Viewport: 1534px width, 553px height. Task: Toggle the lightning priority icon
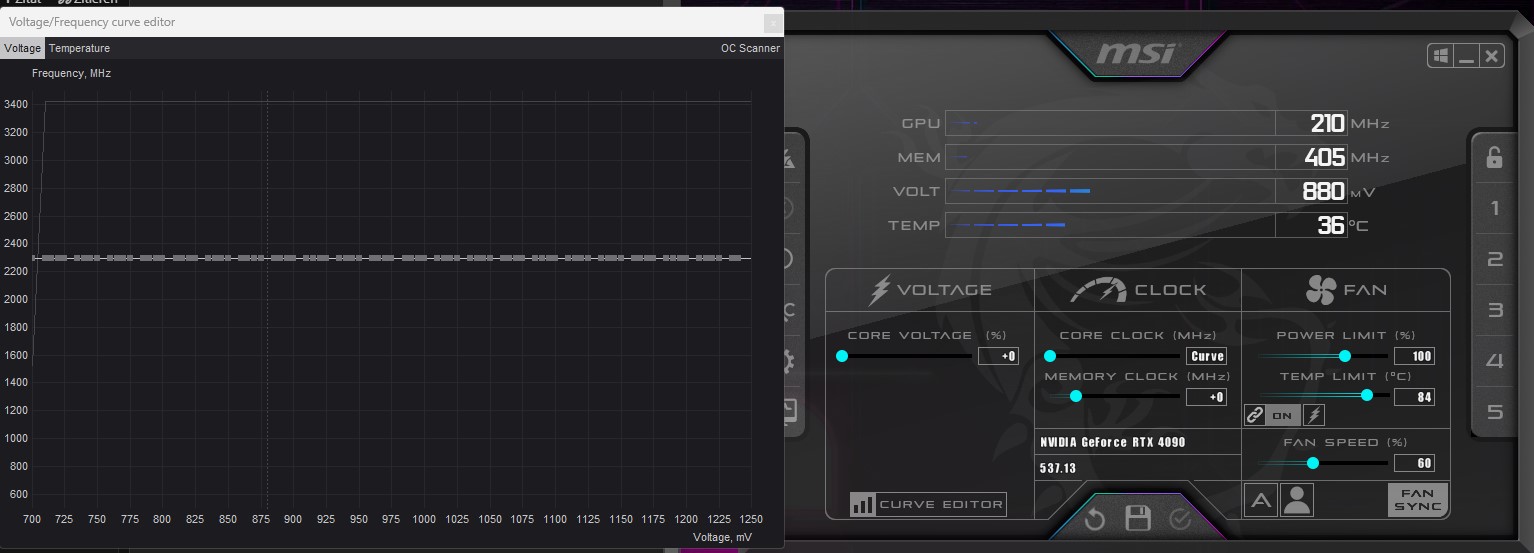pyautogui.click(x=1314, y=415)
